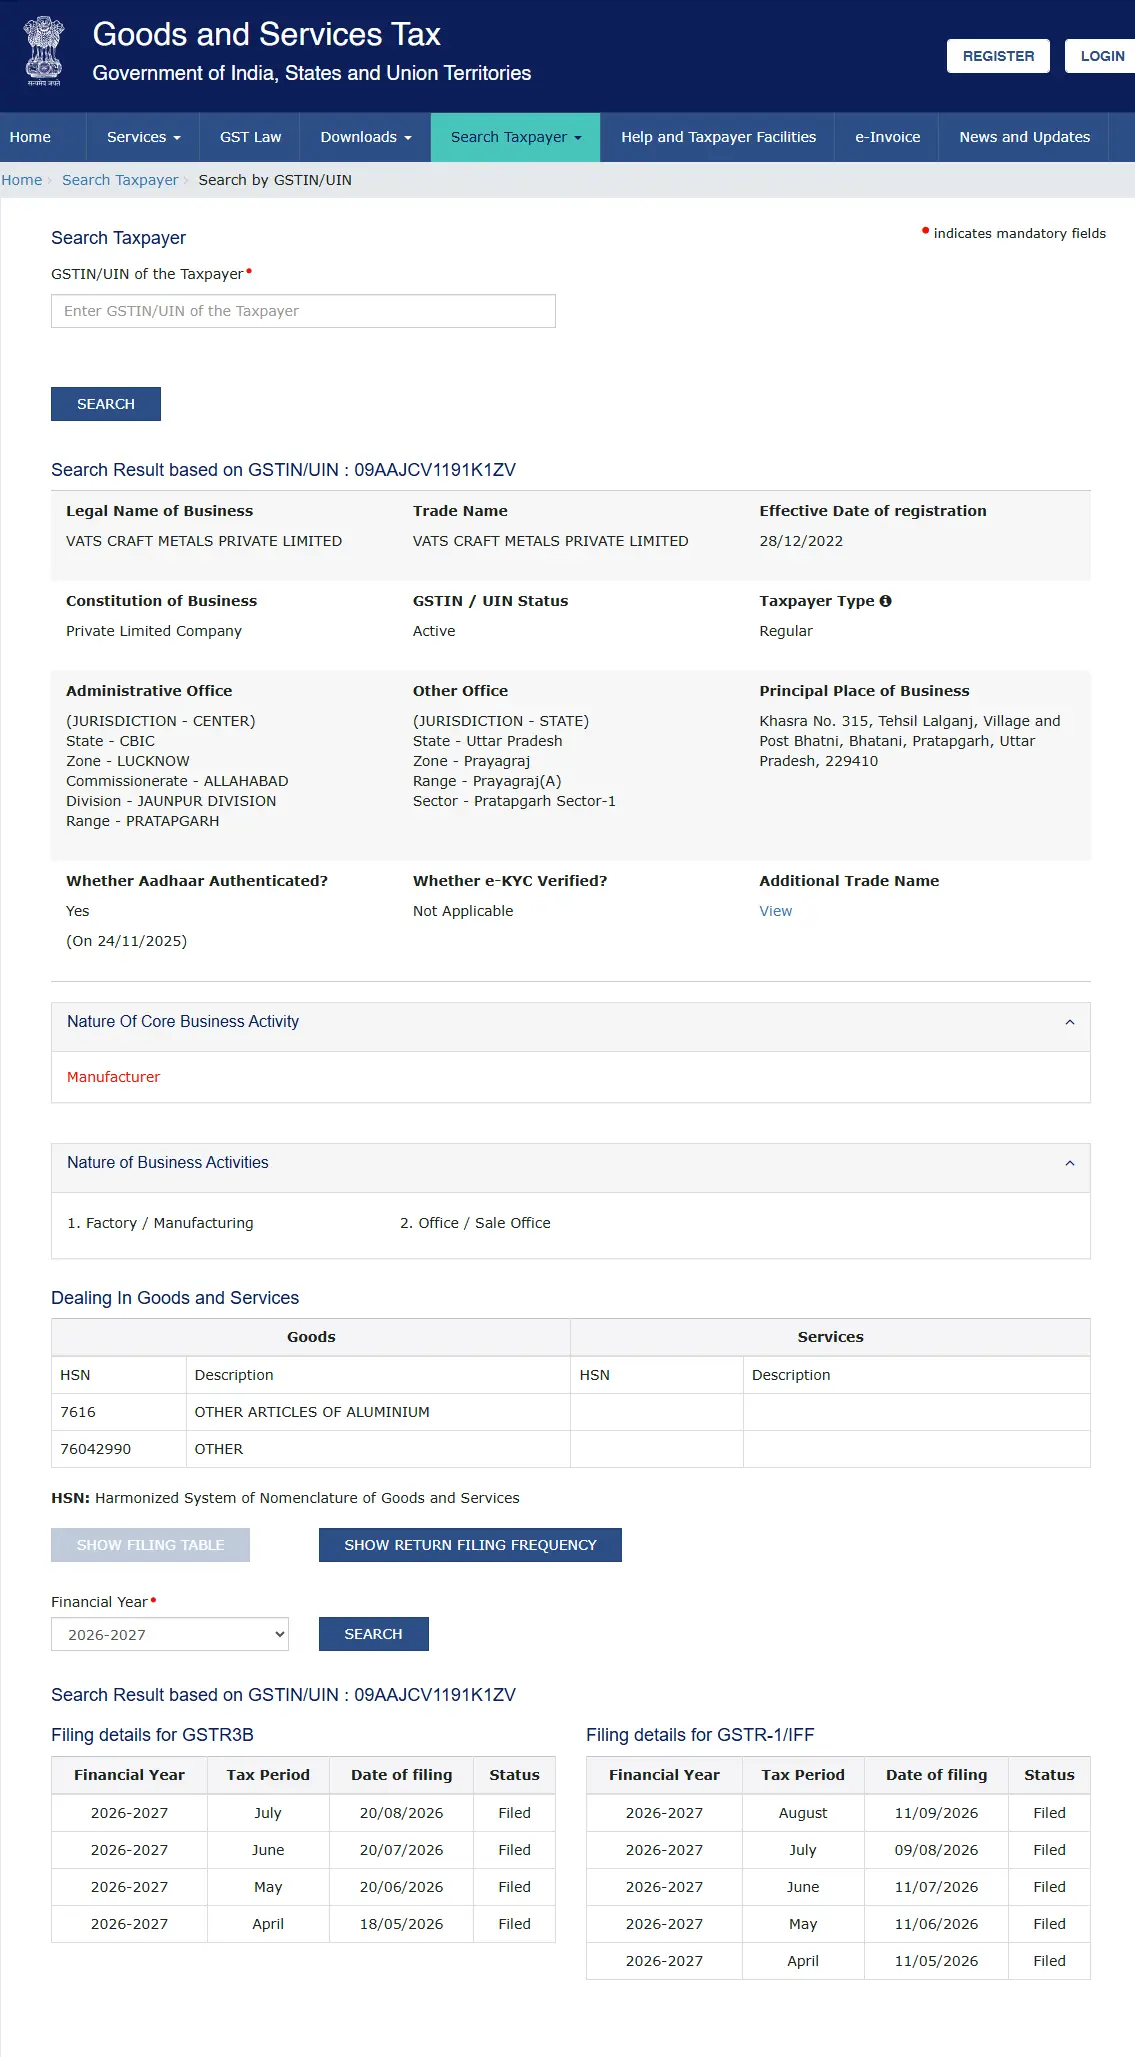
Task: Click the Taxpayer Type info icon
Action: coord(885,601)
